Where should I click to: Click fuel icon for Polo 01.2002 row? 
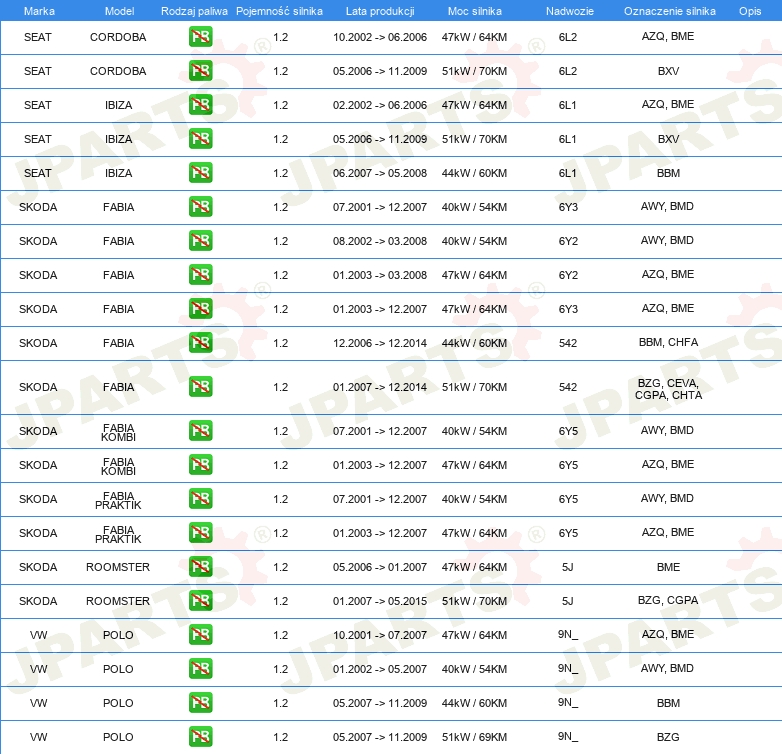[200, 669]
